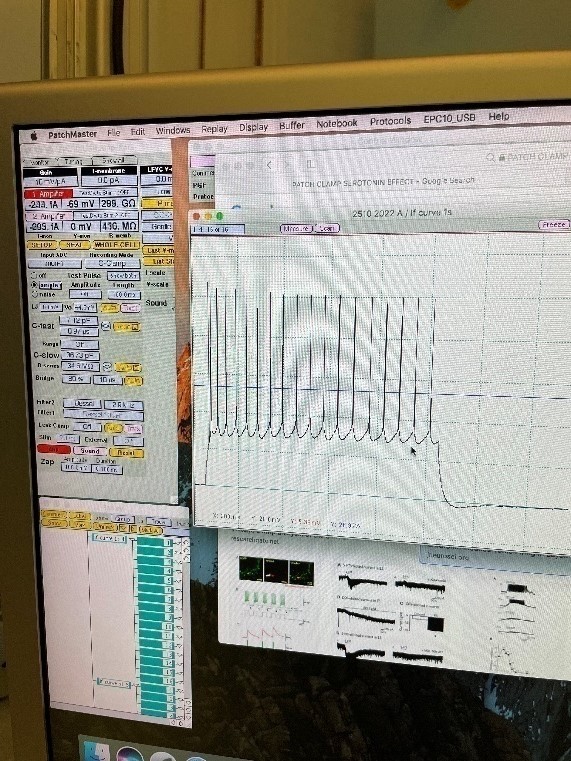
Task: Click the C-fast auto-compensation icon
Action: coord(107,326)
